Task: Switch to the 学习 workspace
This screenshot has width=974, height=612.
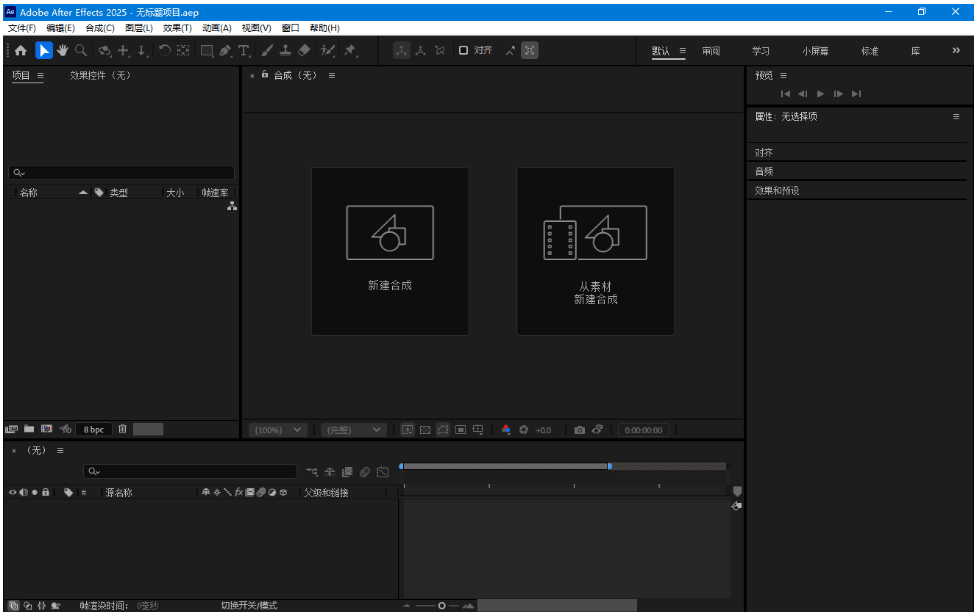Action: tap(760, 51)
